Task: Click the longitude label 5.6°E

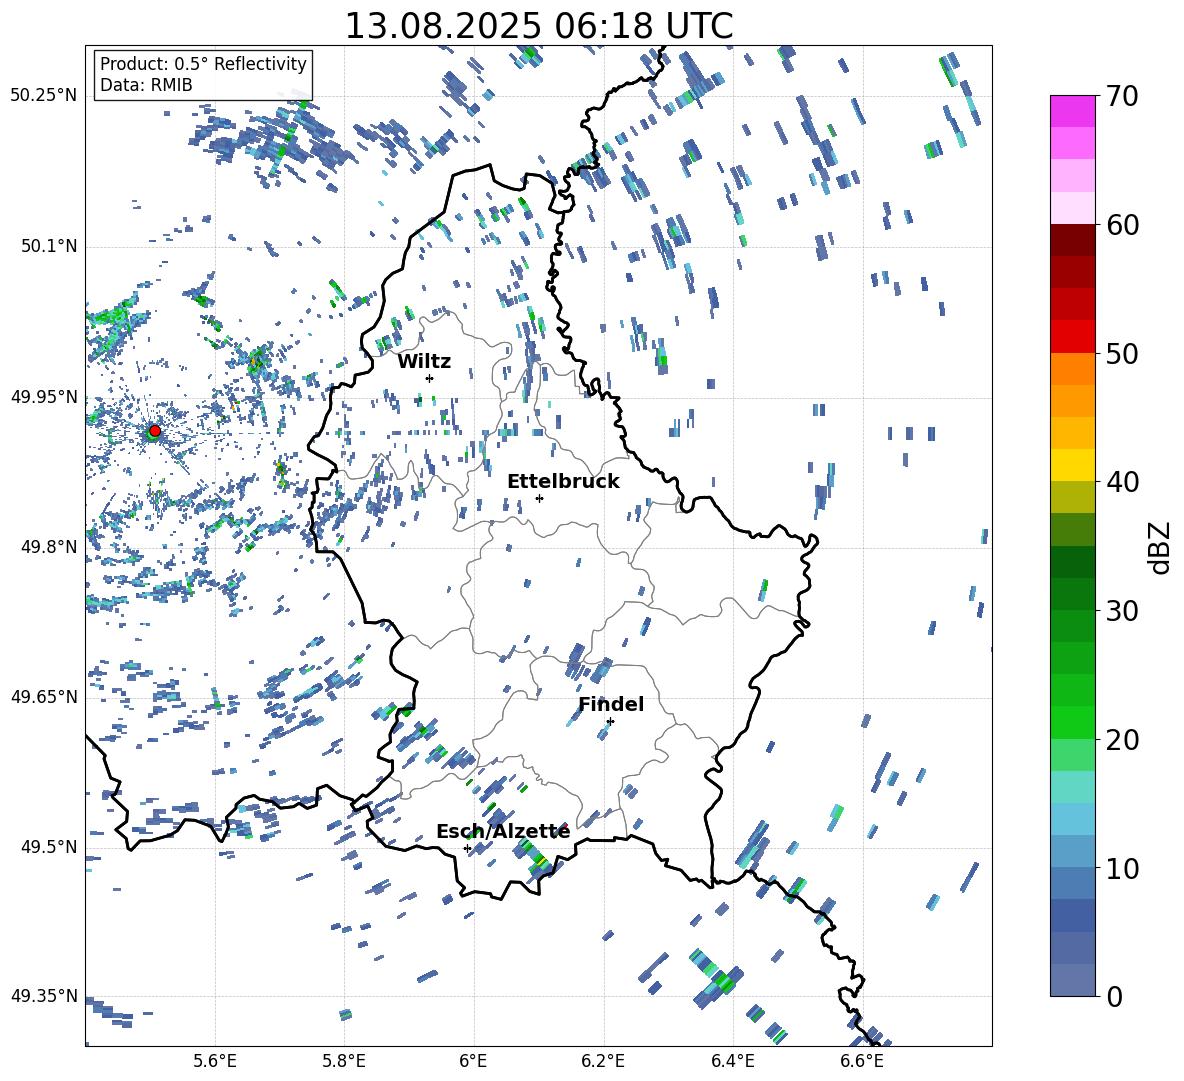Action: coord(215,1061)
